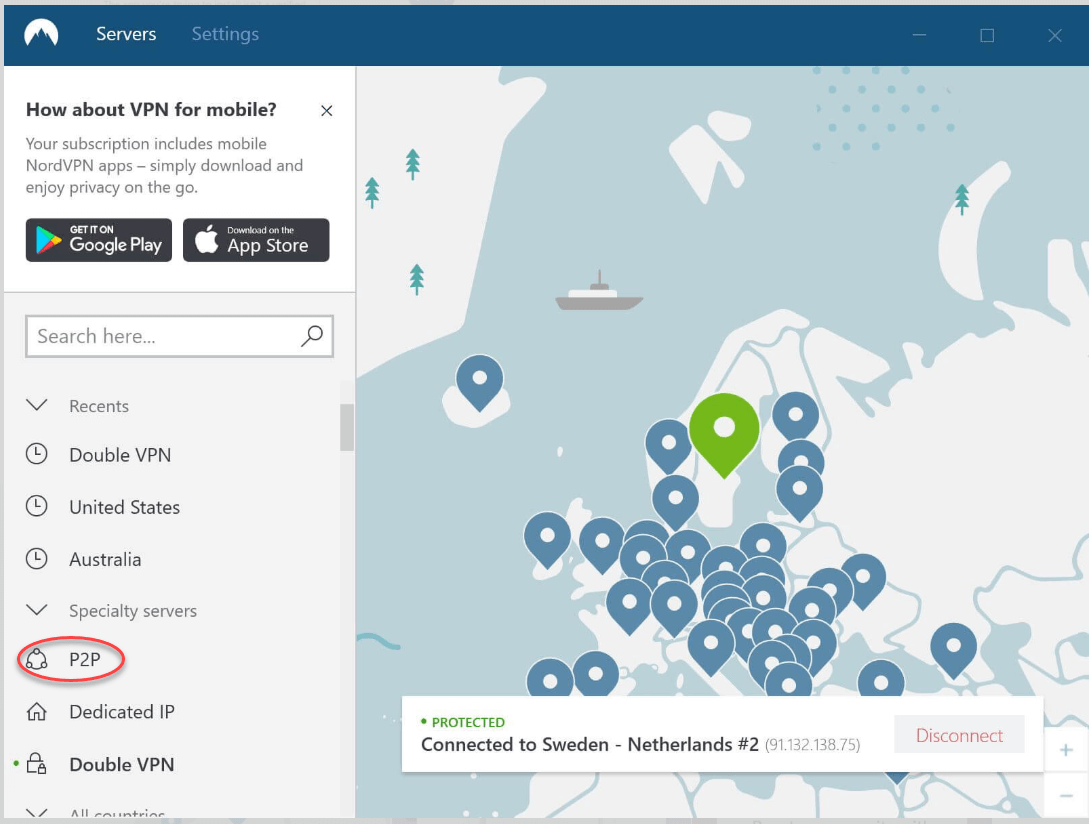Click the Norway map pin
Image resolution: width=1089 pixels, height=824 pixels.
pyautogui.click(x=668, y=446)
